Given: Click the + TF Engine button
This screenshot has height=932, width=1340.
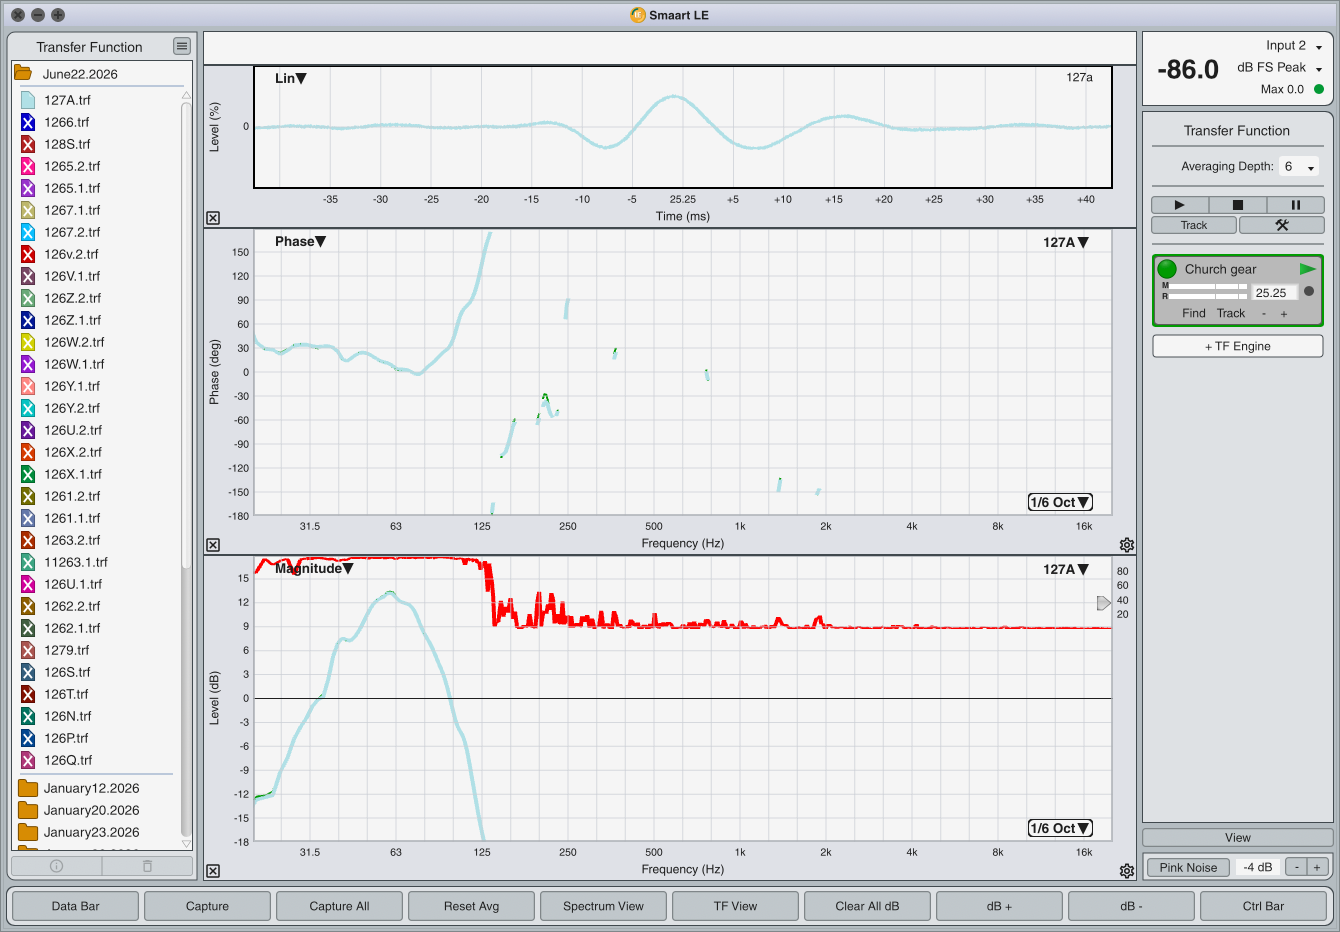Looking at the screenshot, I should pos(1237,346).
